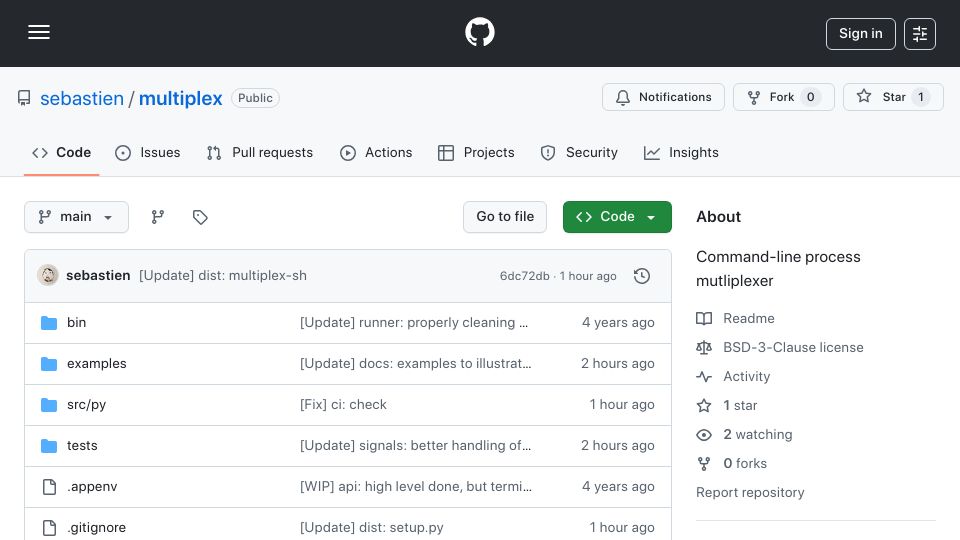Click '4 years ago' in bin row
960x540 pixels.
click(618, 323)
